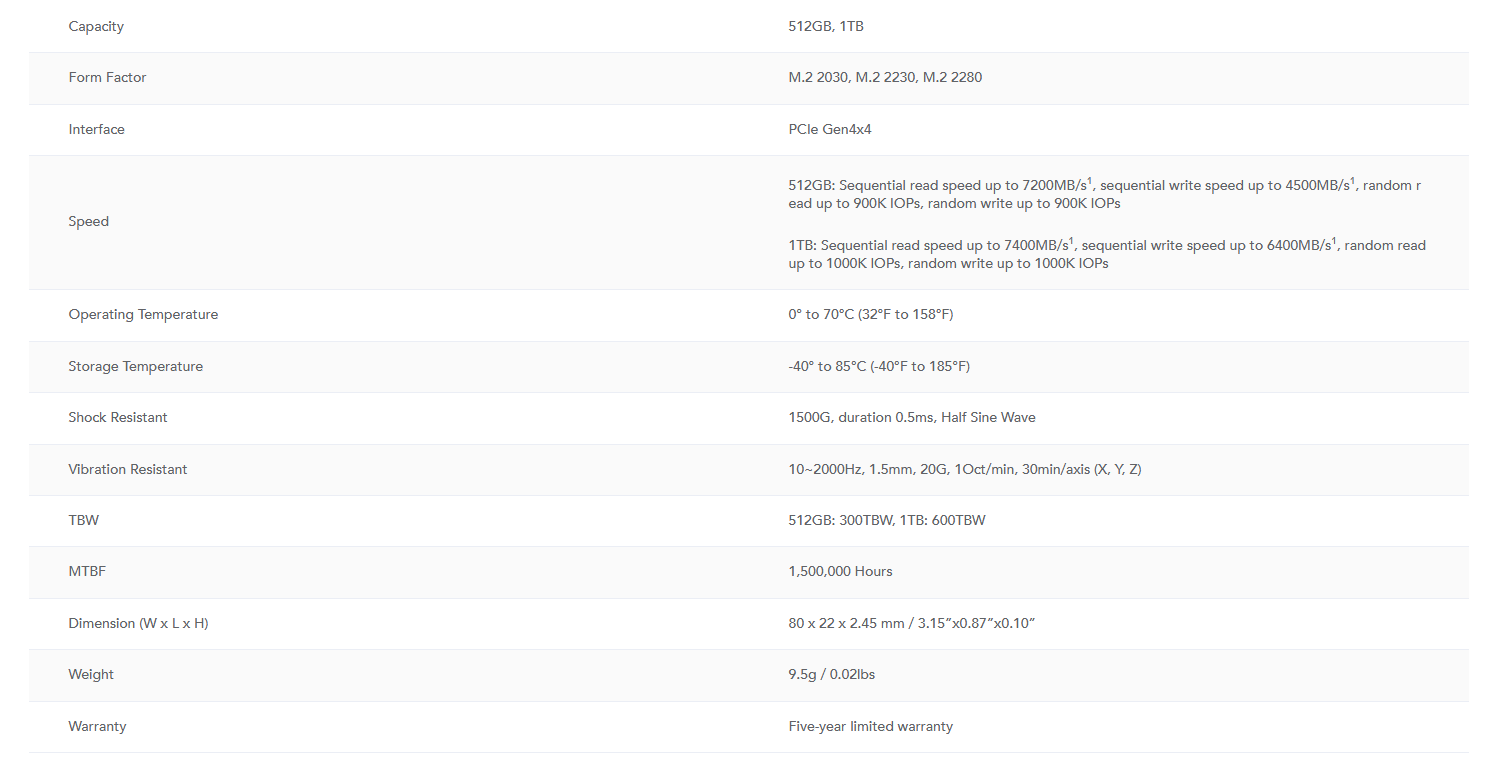Click the Vibration Resistant label

[x=128, y=469]
